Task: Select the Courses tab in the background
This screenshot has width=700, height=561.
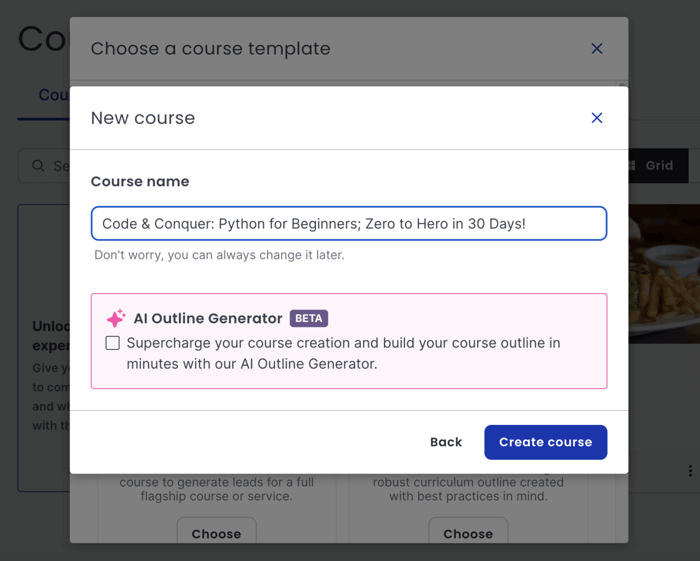Action: point(52,95)
